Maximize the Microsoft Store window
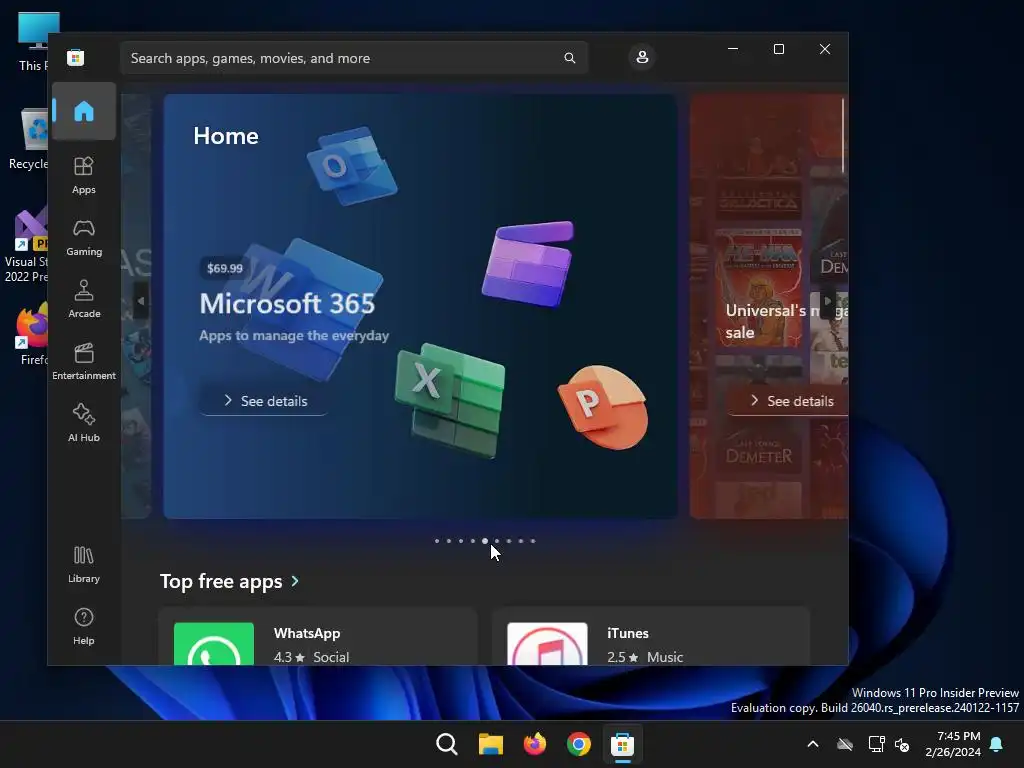Viewport: 1024px width, 768px height. (x=778, y=49)
